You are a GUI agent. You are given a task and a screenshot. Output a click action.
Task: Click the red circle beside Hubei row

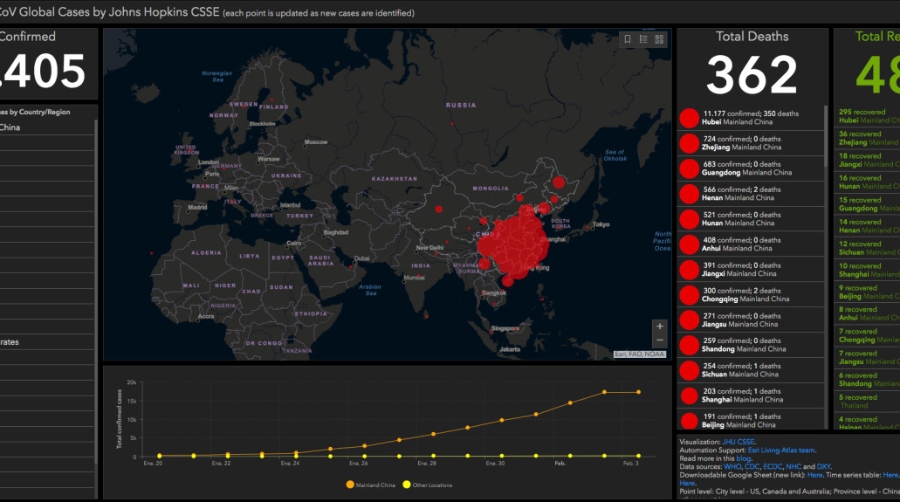689,118
